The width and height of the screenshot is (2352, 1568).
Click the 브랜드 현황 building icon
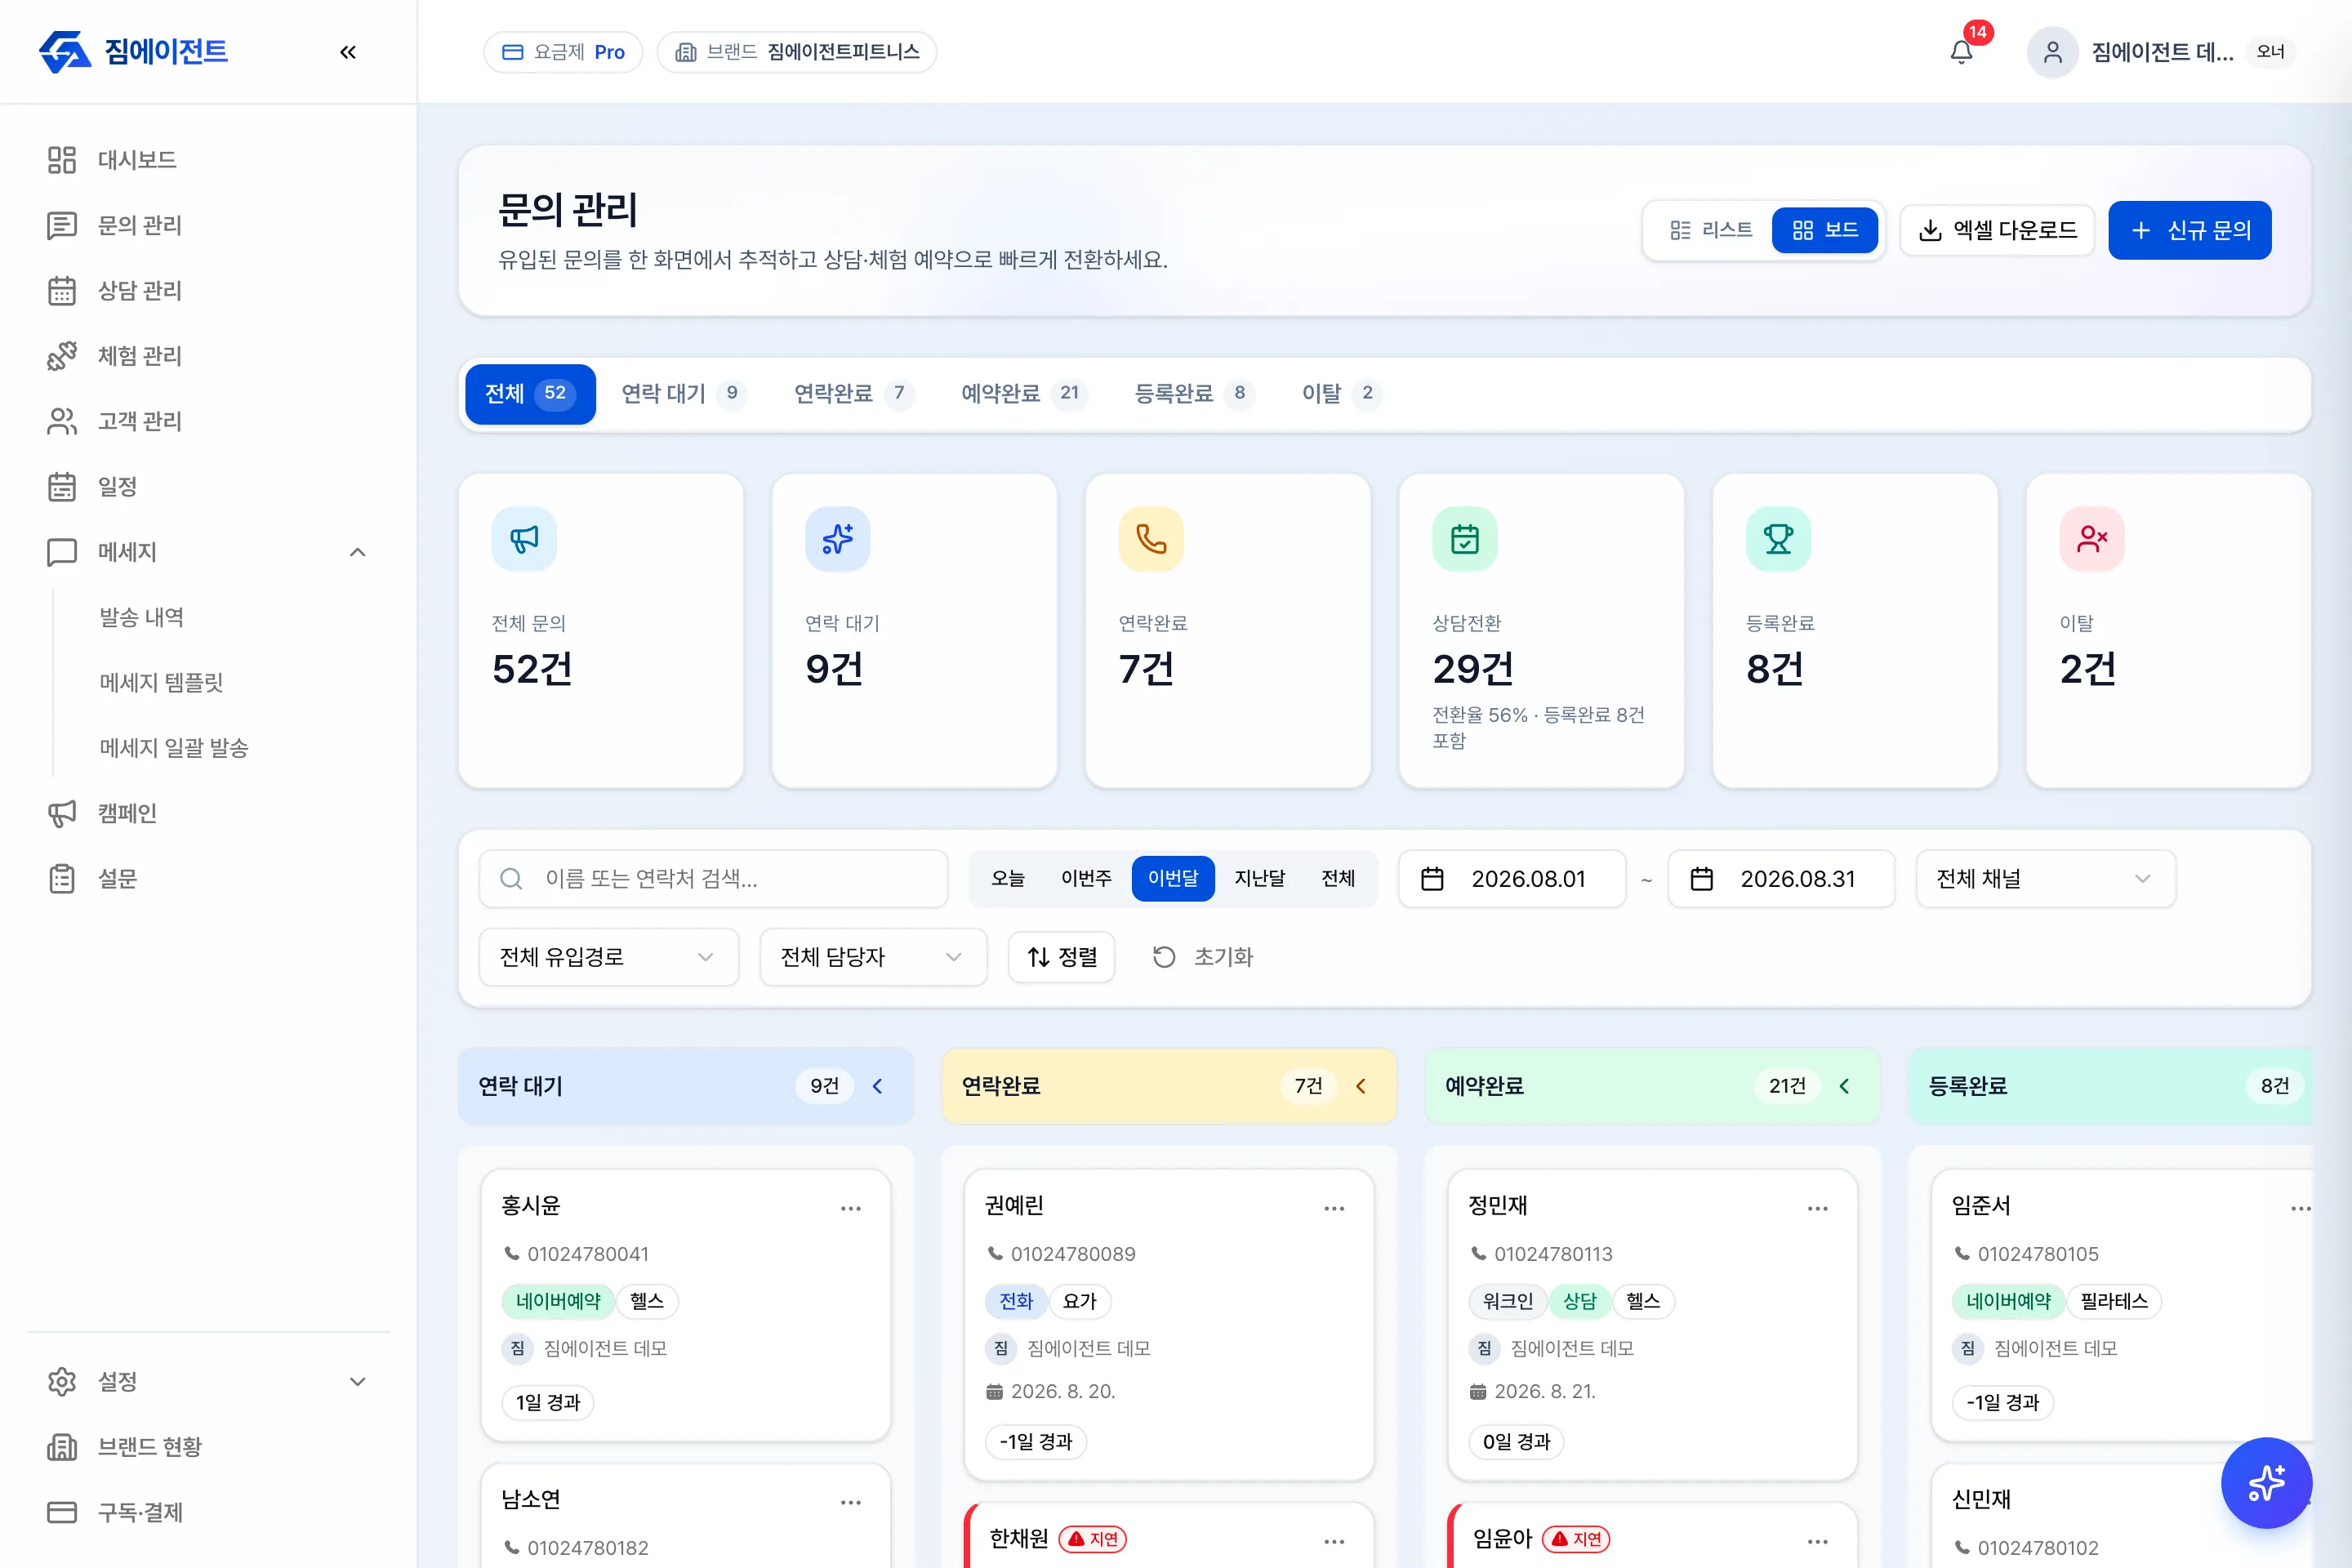pyautogui.click(x=62, y=1446)
